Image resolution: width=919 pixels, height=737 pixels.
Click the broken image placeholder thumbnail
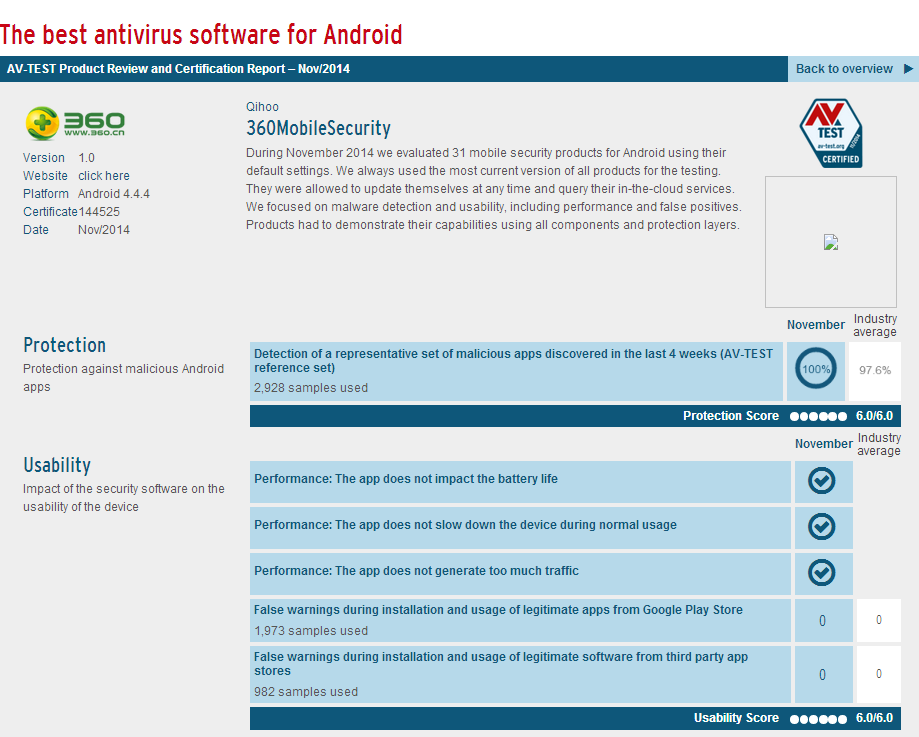click(x=830, y=242)
